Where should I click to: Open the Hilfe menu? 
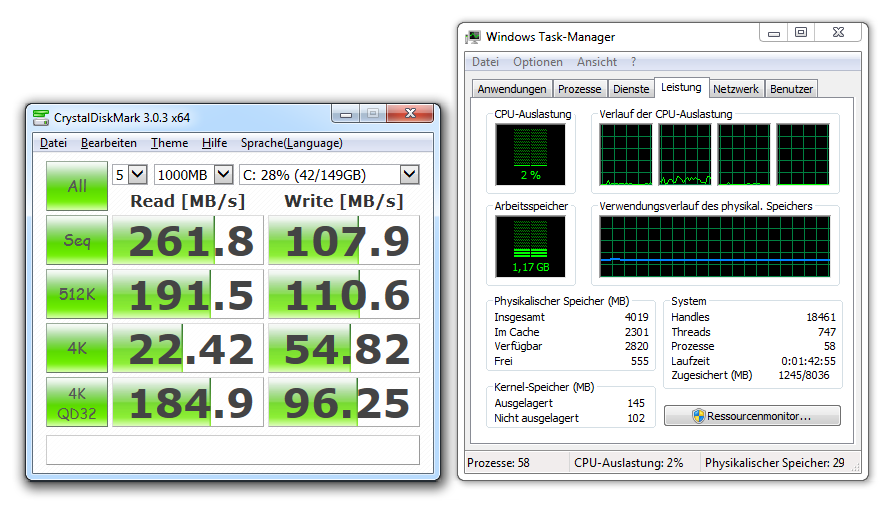point(214,143)
